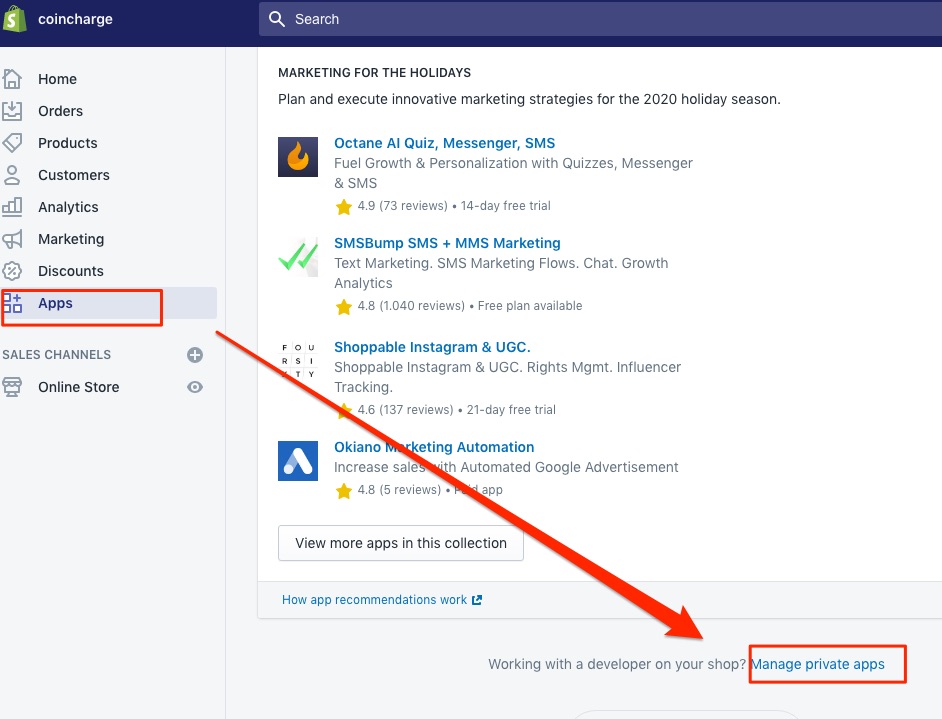Click the SMSBump green checkmarks icon
Screen dimensions: 942x719
[x=298, y=257]
